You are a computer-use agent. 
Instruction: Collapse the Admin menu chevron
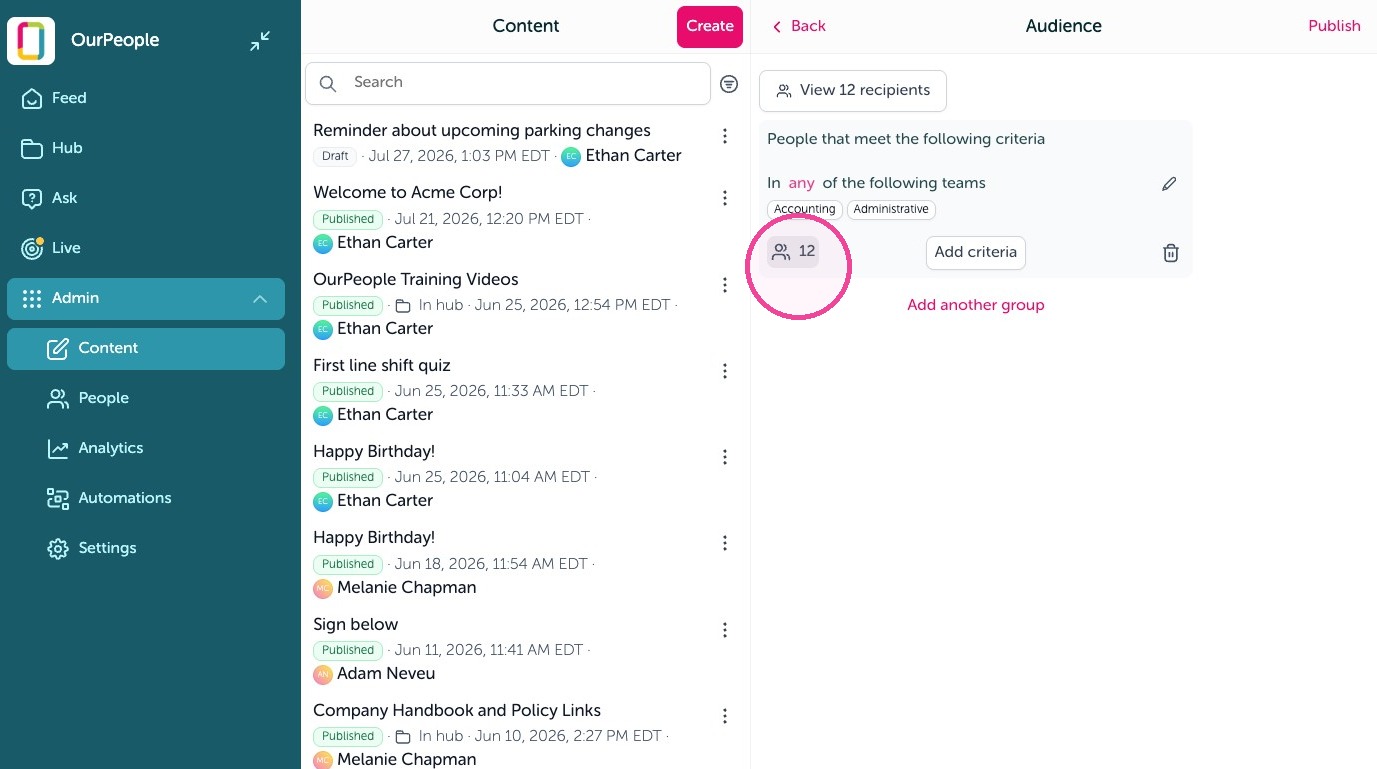click(x=260, y=299)
